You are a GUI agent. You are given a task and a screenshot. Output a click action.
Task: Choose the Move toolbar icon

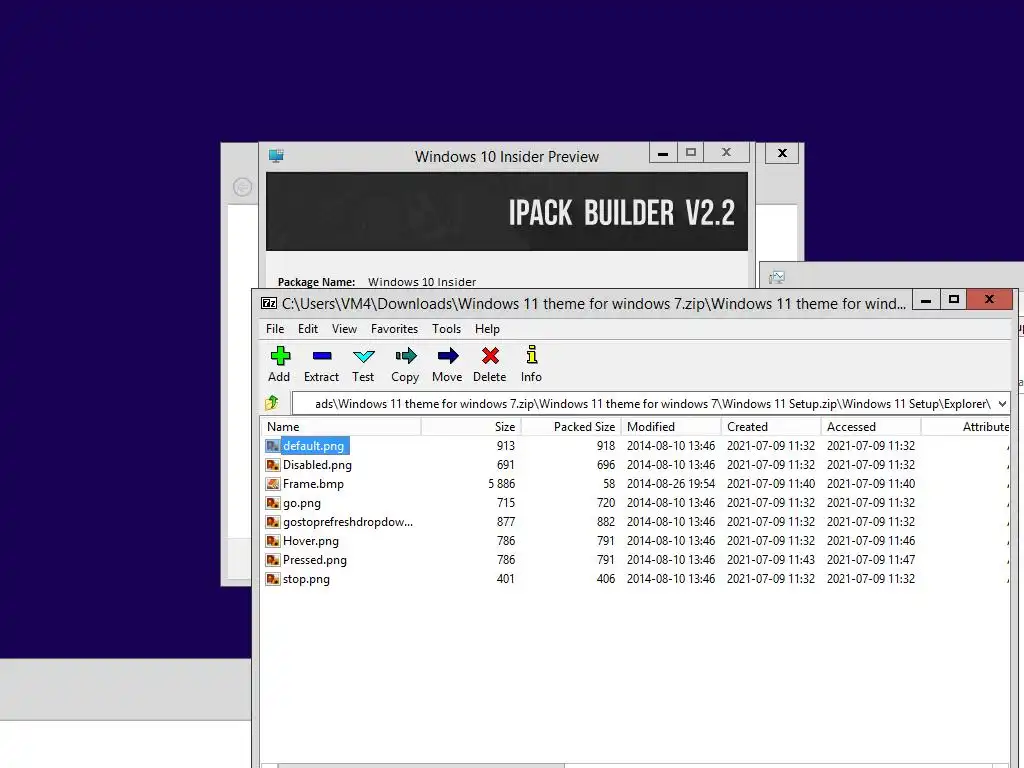click(x=448, y=356)
